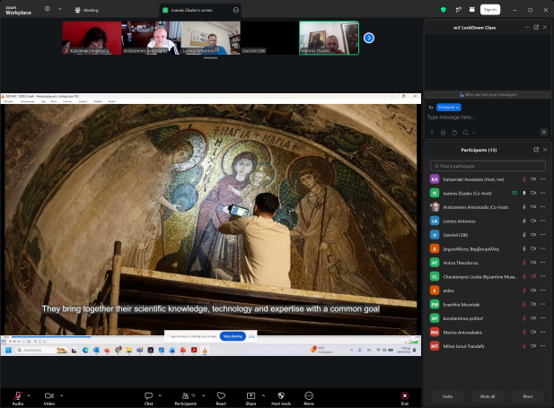Image resolution: width=554 pixels, height=408 pixels.
Task: Click the Invite button
Action: click(x=447, y=396)
